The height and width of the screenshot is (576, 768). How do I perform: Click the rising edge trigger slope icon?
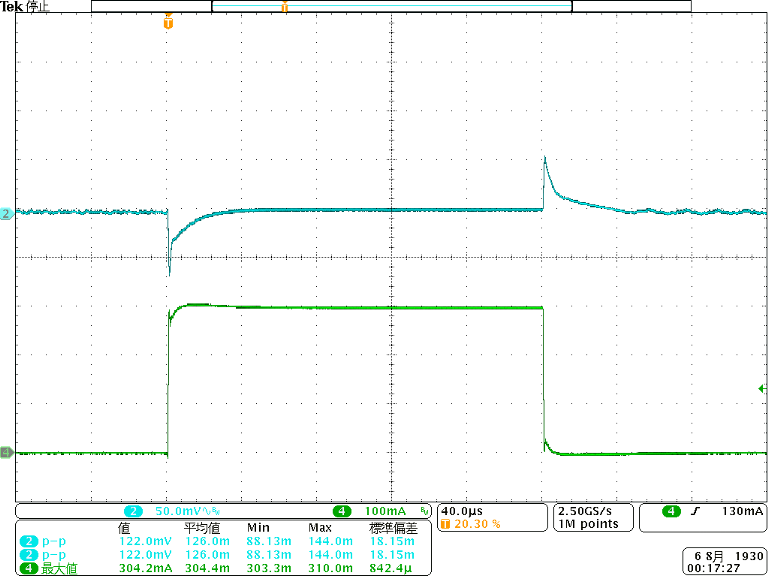pyautogui.click(x=695, y=511)
